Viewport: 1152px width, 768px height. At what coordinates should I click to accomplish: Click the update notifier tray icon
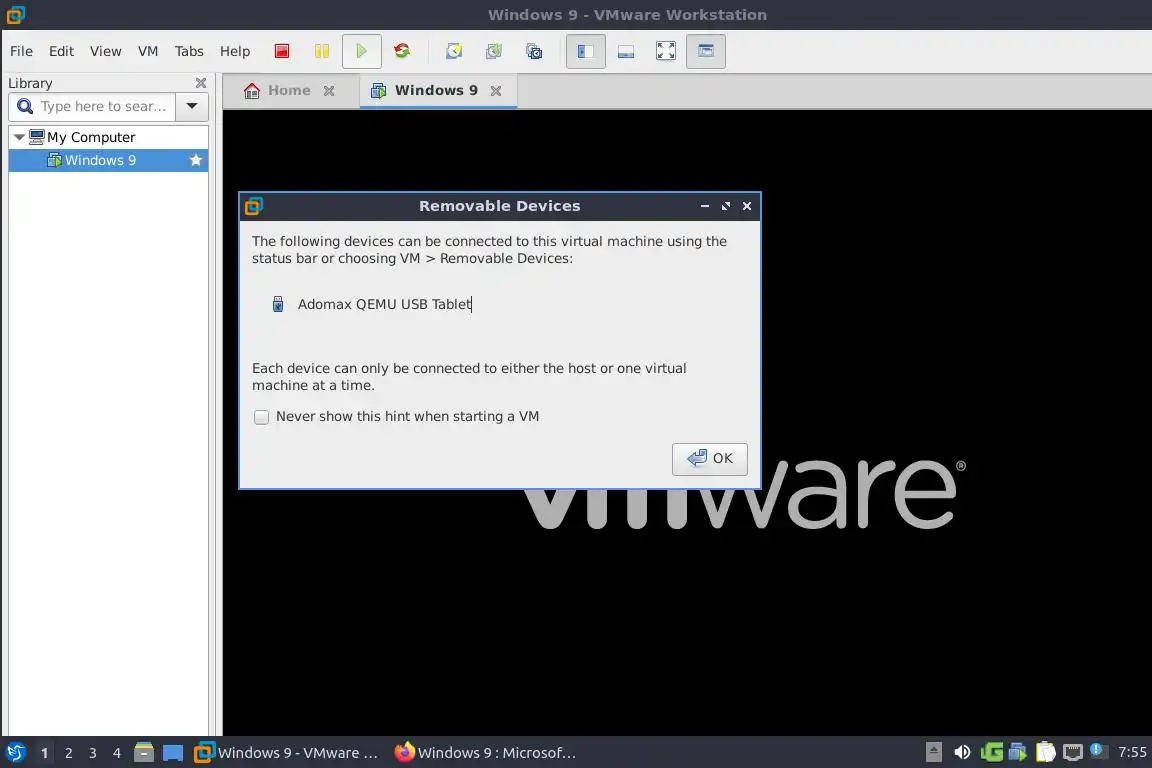(1097, 750)
